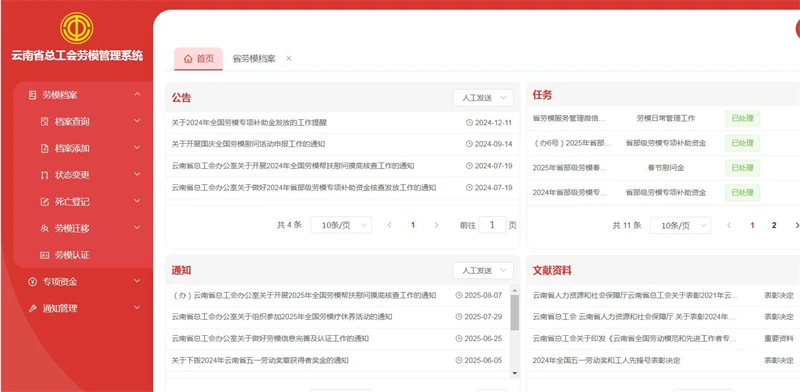Open 10条/页 dropdown in 任务 panel
The image size is (800, 392).
680,226
